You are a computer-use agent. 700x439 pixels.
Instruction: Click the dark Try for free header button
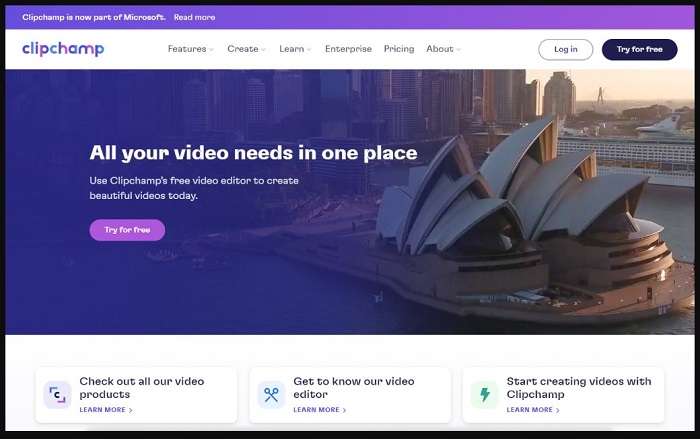pyautogui.click(x=639, y=50)
